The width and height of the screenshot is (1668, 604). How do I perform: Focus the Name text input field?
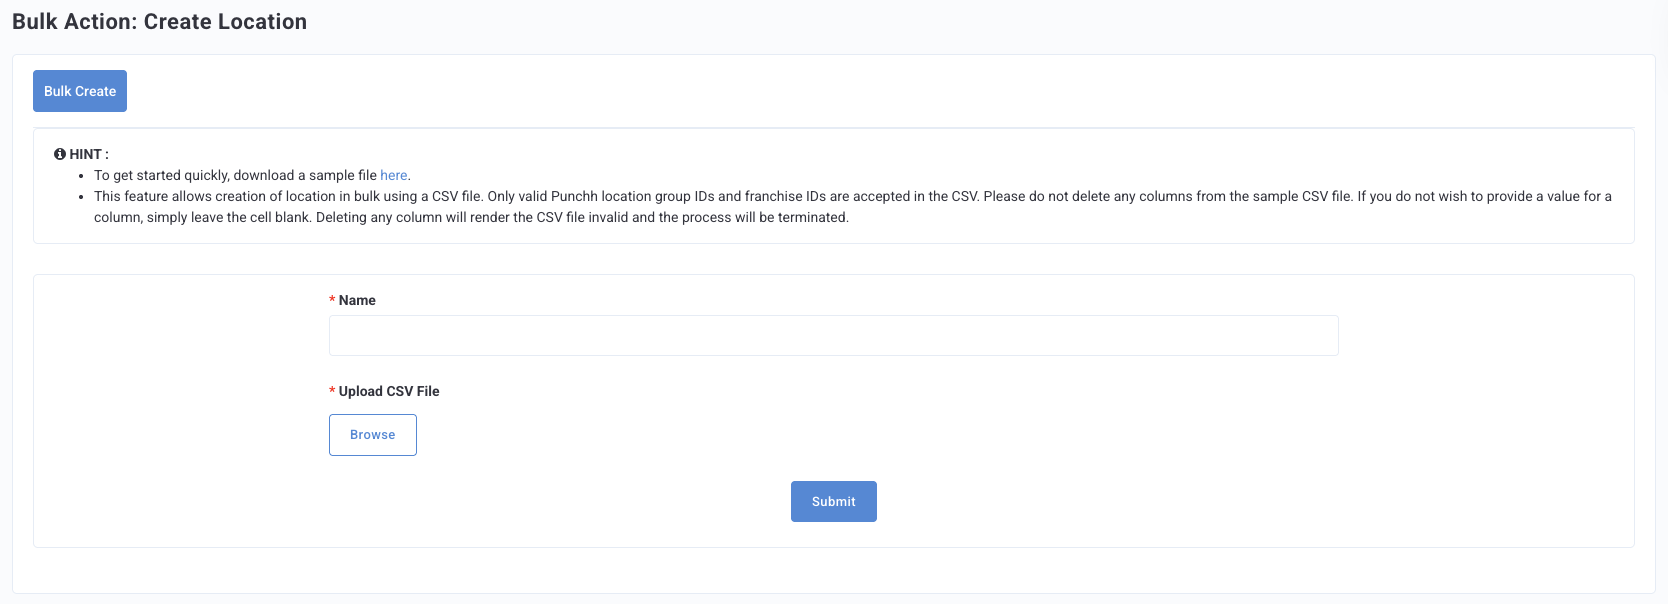[x=833, y=336]
